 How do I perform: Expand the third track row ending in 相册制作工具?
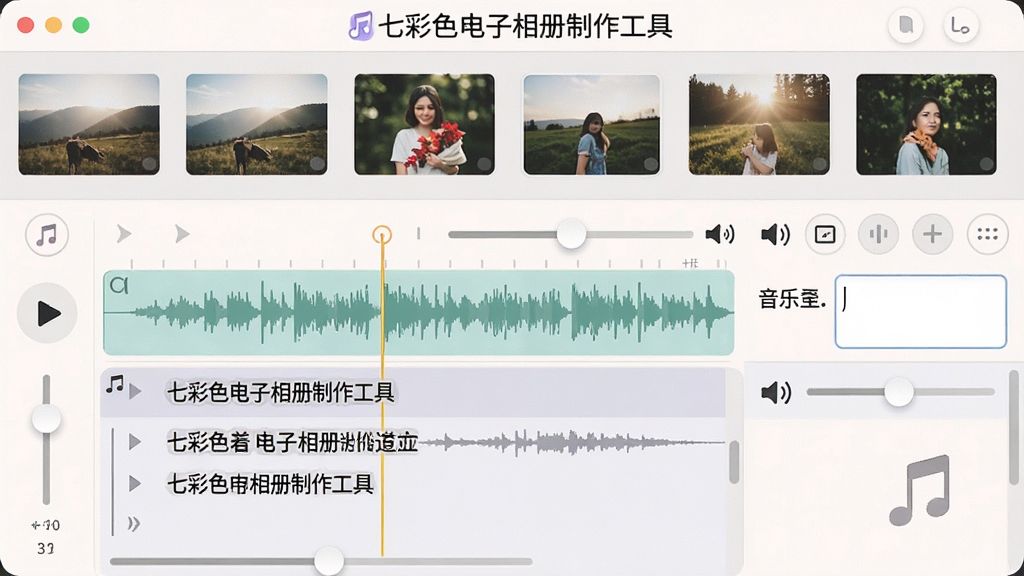point(135,484)
